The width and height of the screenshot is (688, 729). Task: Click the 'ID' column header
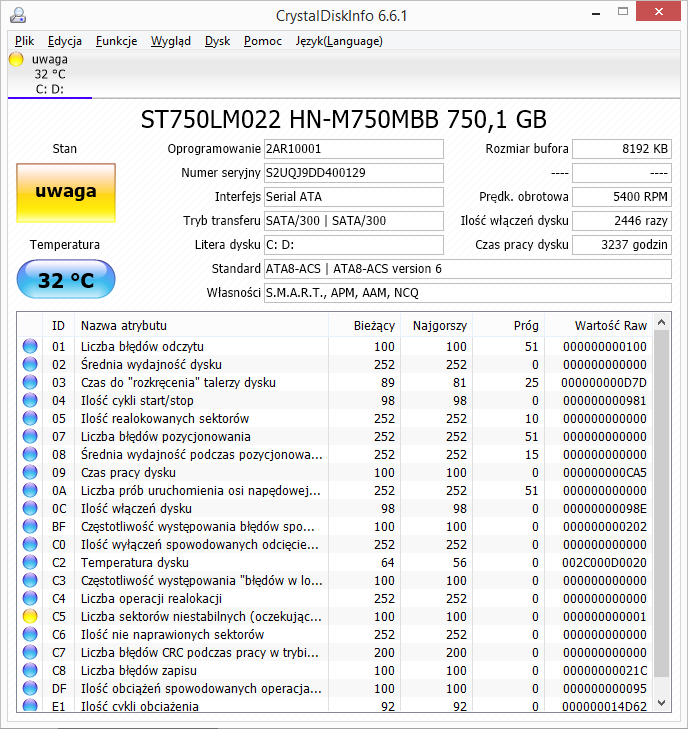tap(59, 325)
